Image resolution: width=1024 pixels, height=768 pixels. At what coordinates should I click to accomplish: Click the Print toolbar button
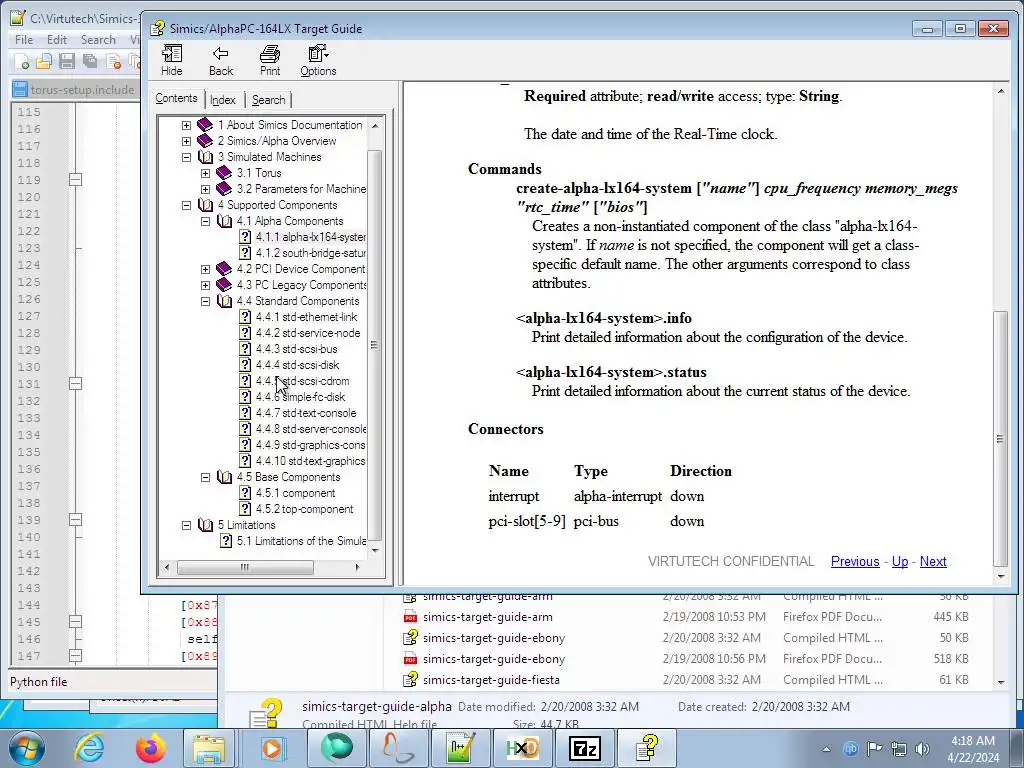point(270,61)
